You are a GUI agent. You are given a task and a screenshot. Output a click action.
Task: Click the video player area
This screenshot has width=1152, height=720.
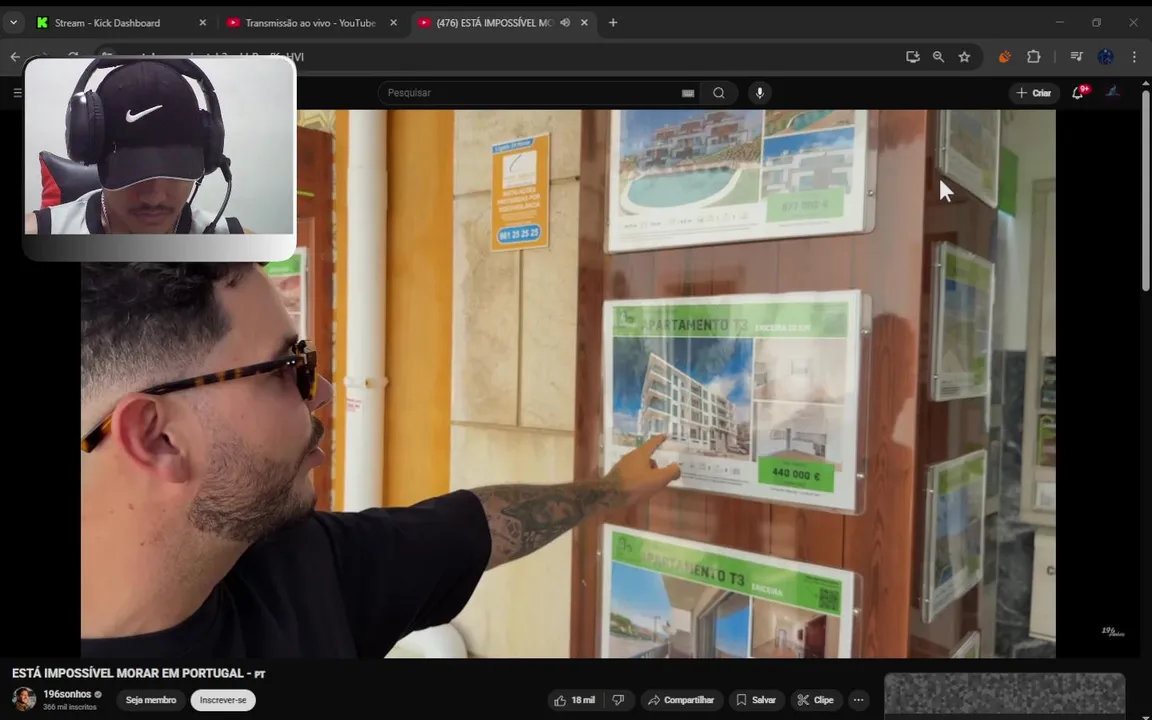coord(568,384)
